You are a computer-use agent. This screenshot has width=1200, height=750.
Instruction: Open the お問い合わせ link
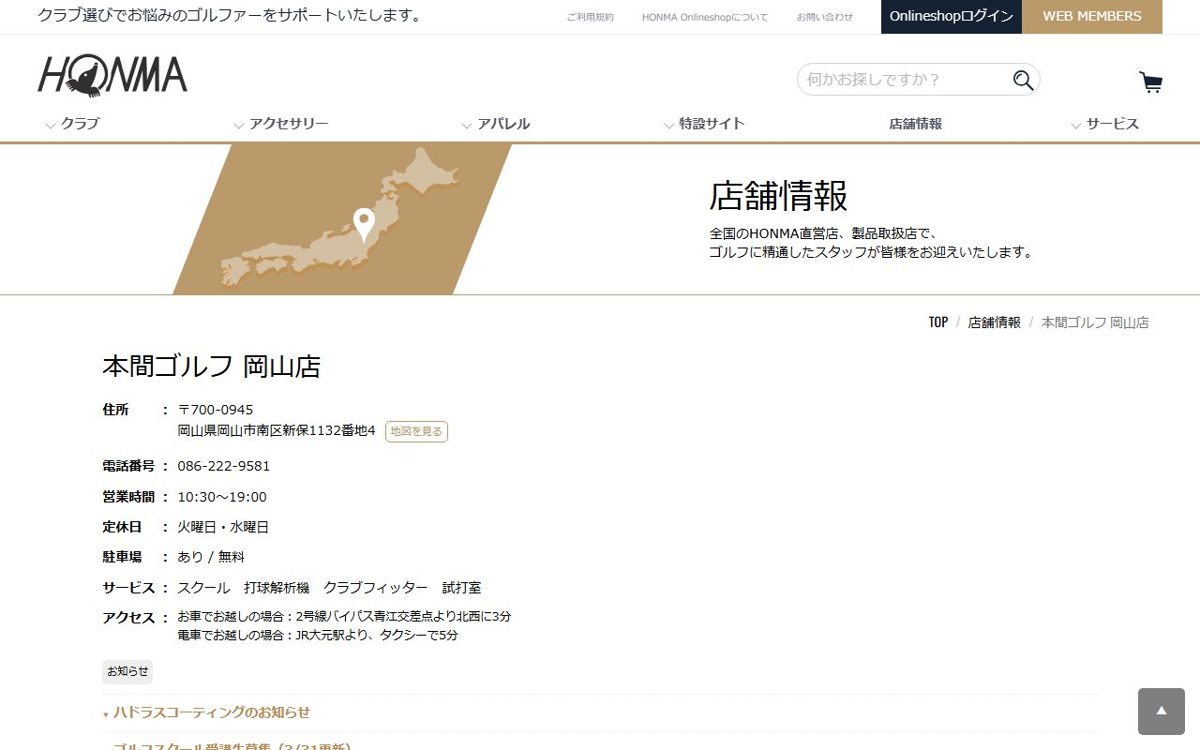(x=825, y=17)
